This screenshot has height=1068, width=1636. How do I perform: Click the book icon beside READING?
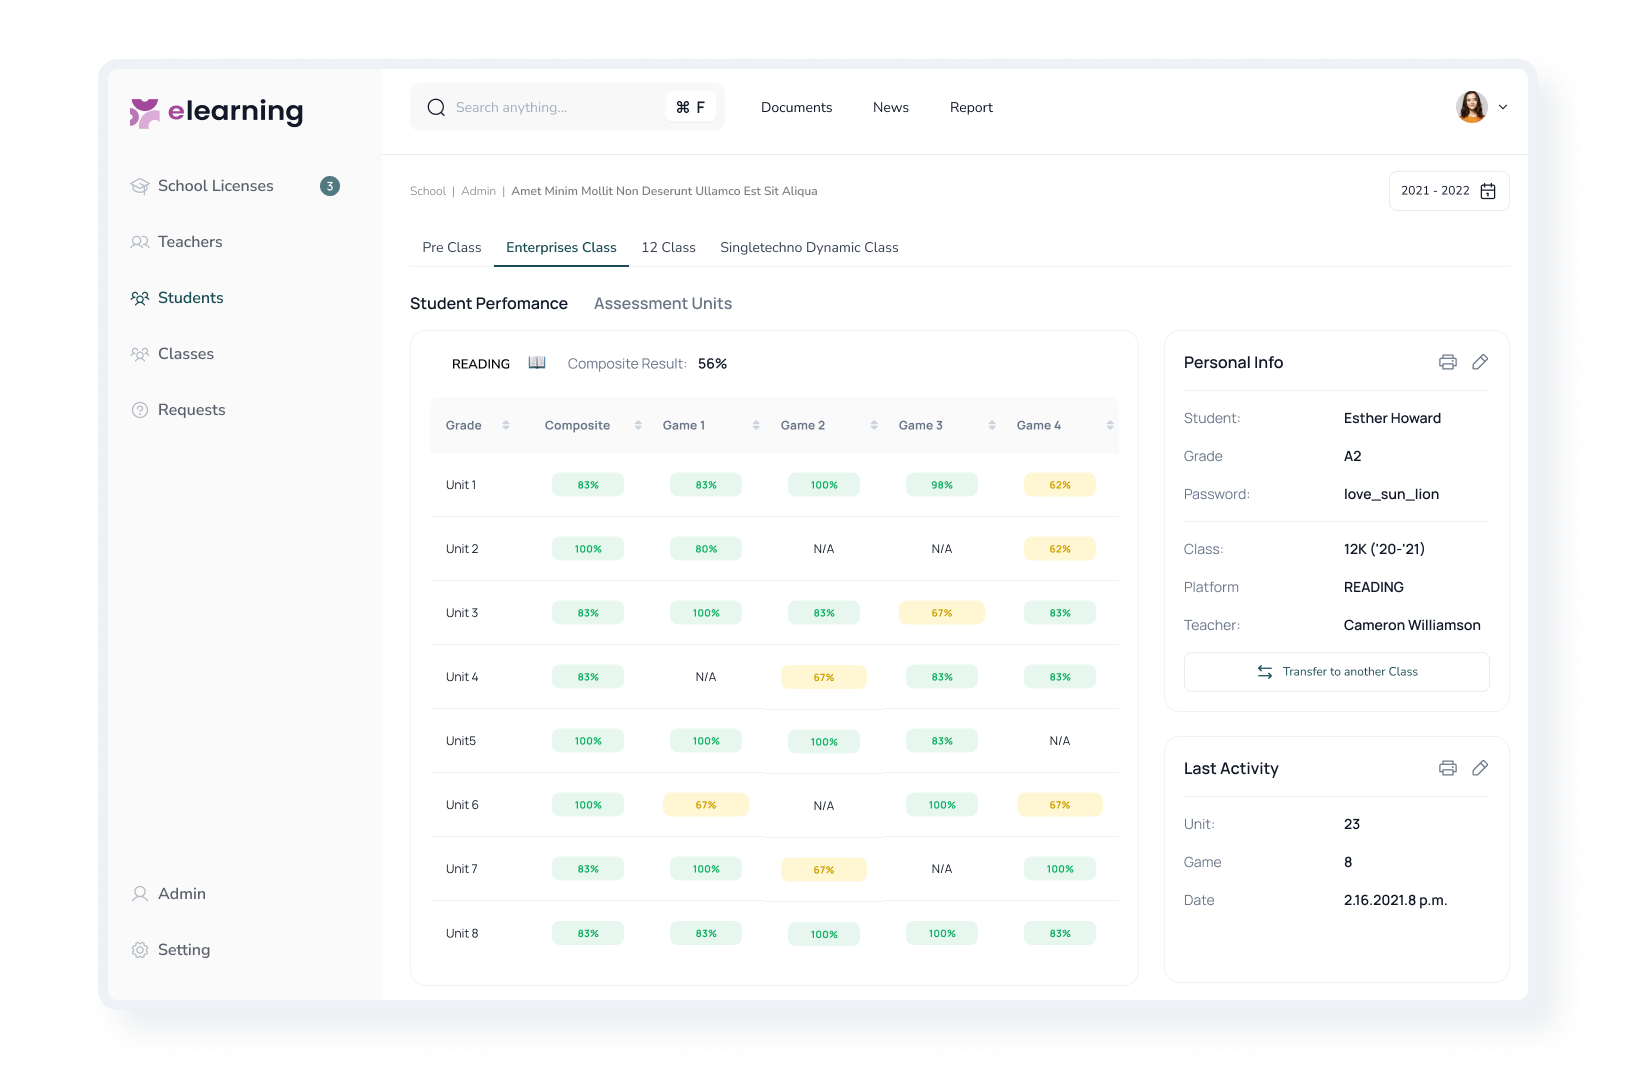(x=537, y=363)
